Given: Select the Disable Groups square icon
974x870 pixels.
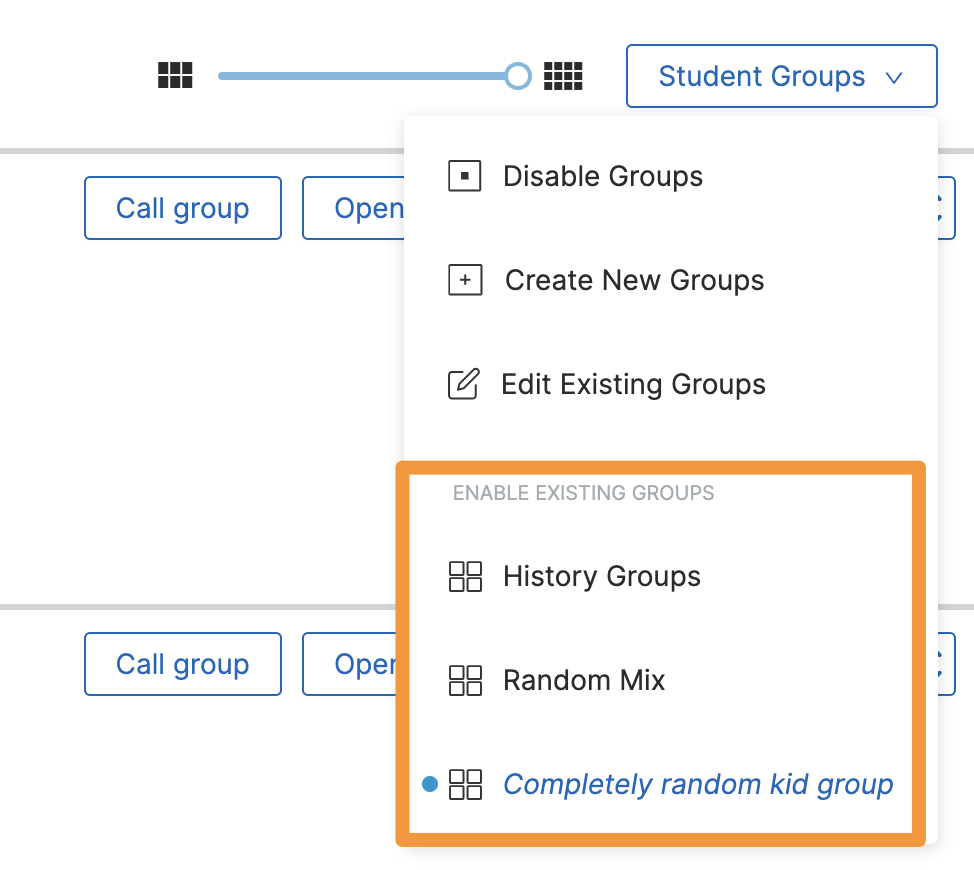Looking at the screenshot, I should [x=465, y=176].
